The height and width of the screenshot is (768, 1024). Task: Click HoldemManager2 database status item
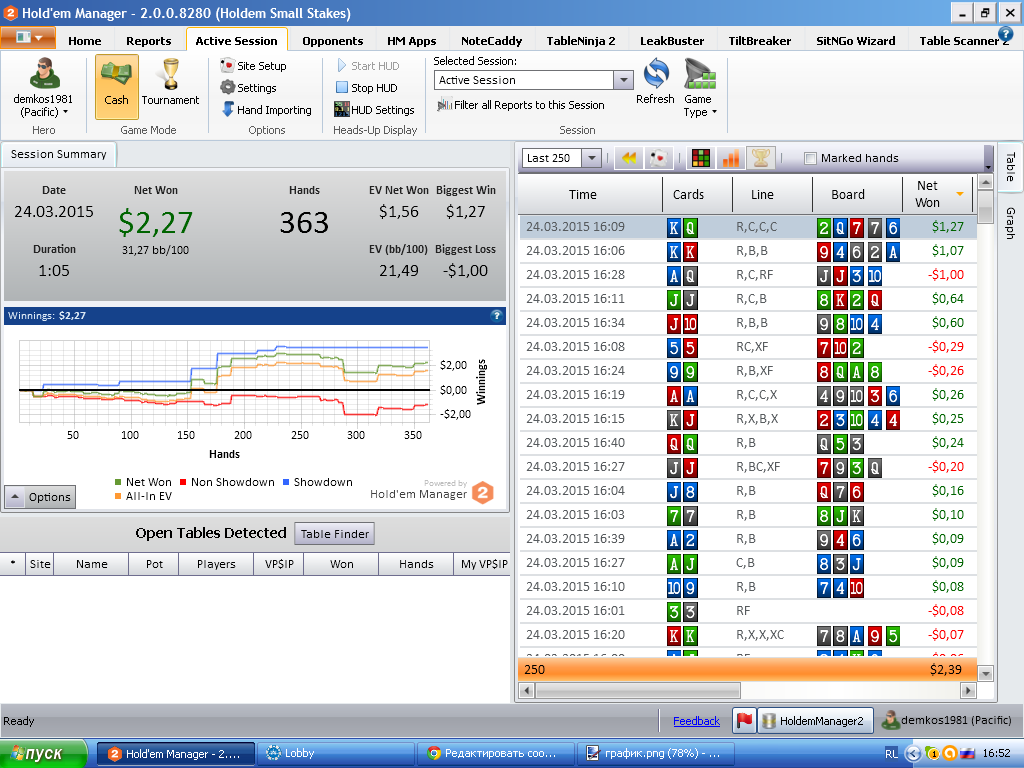(x=814, y=720)
